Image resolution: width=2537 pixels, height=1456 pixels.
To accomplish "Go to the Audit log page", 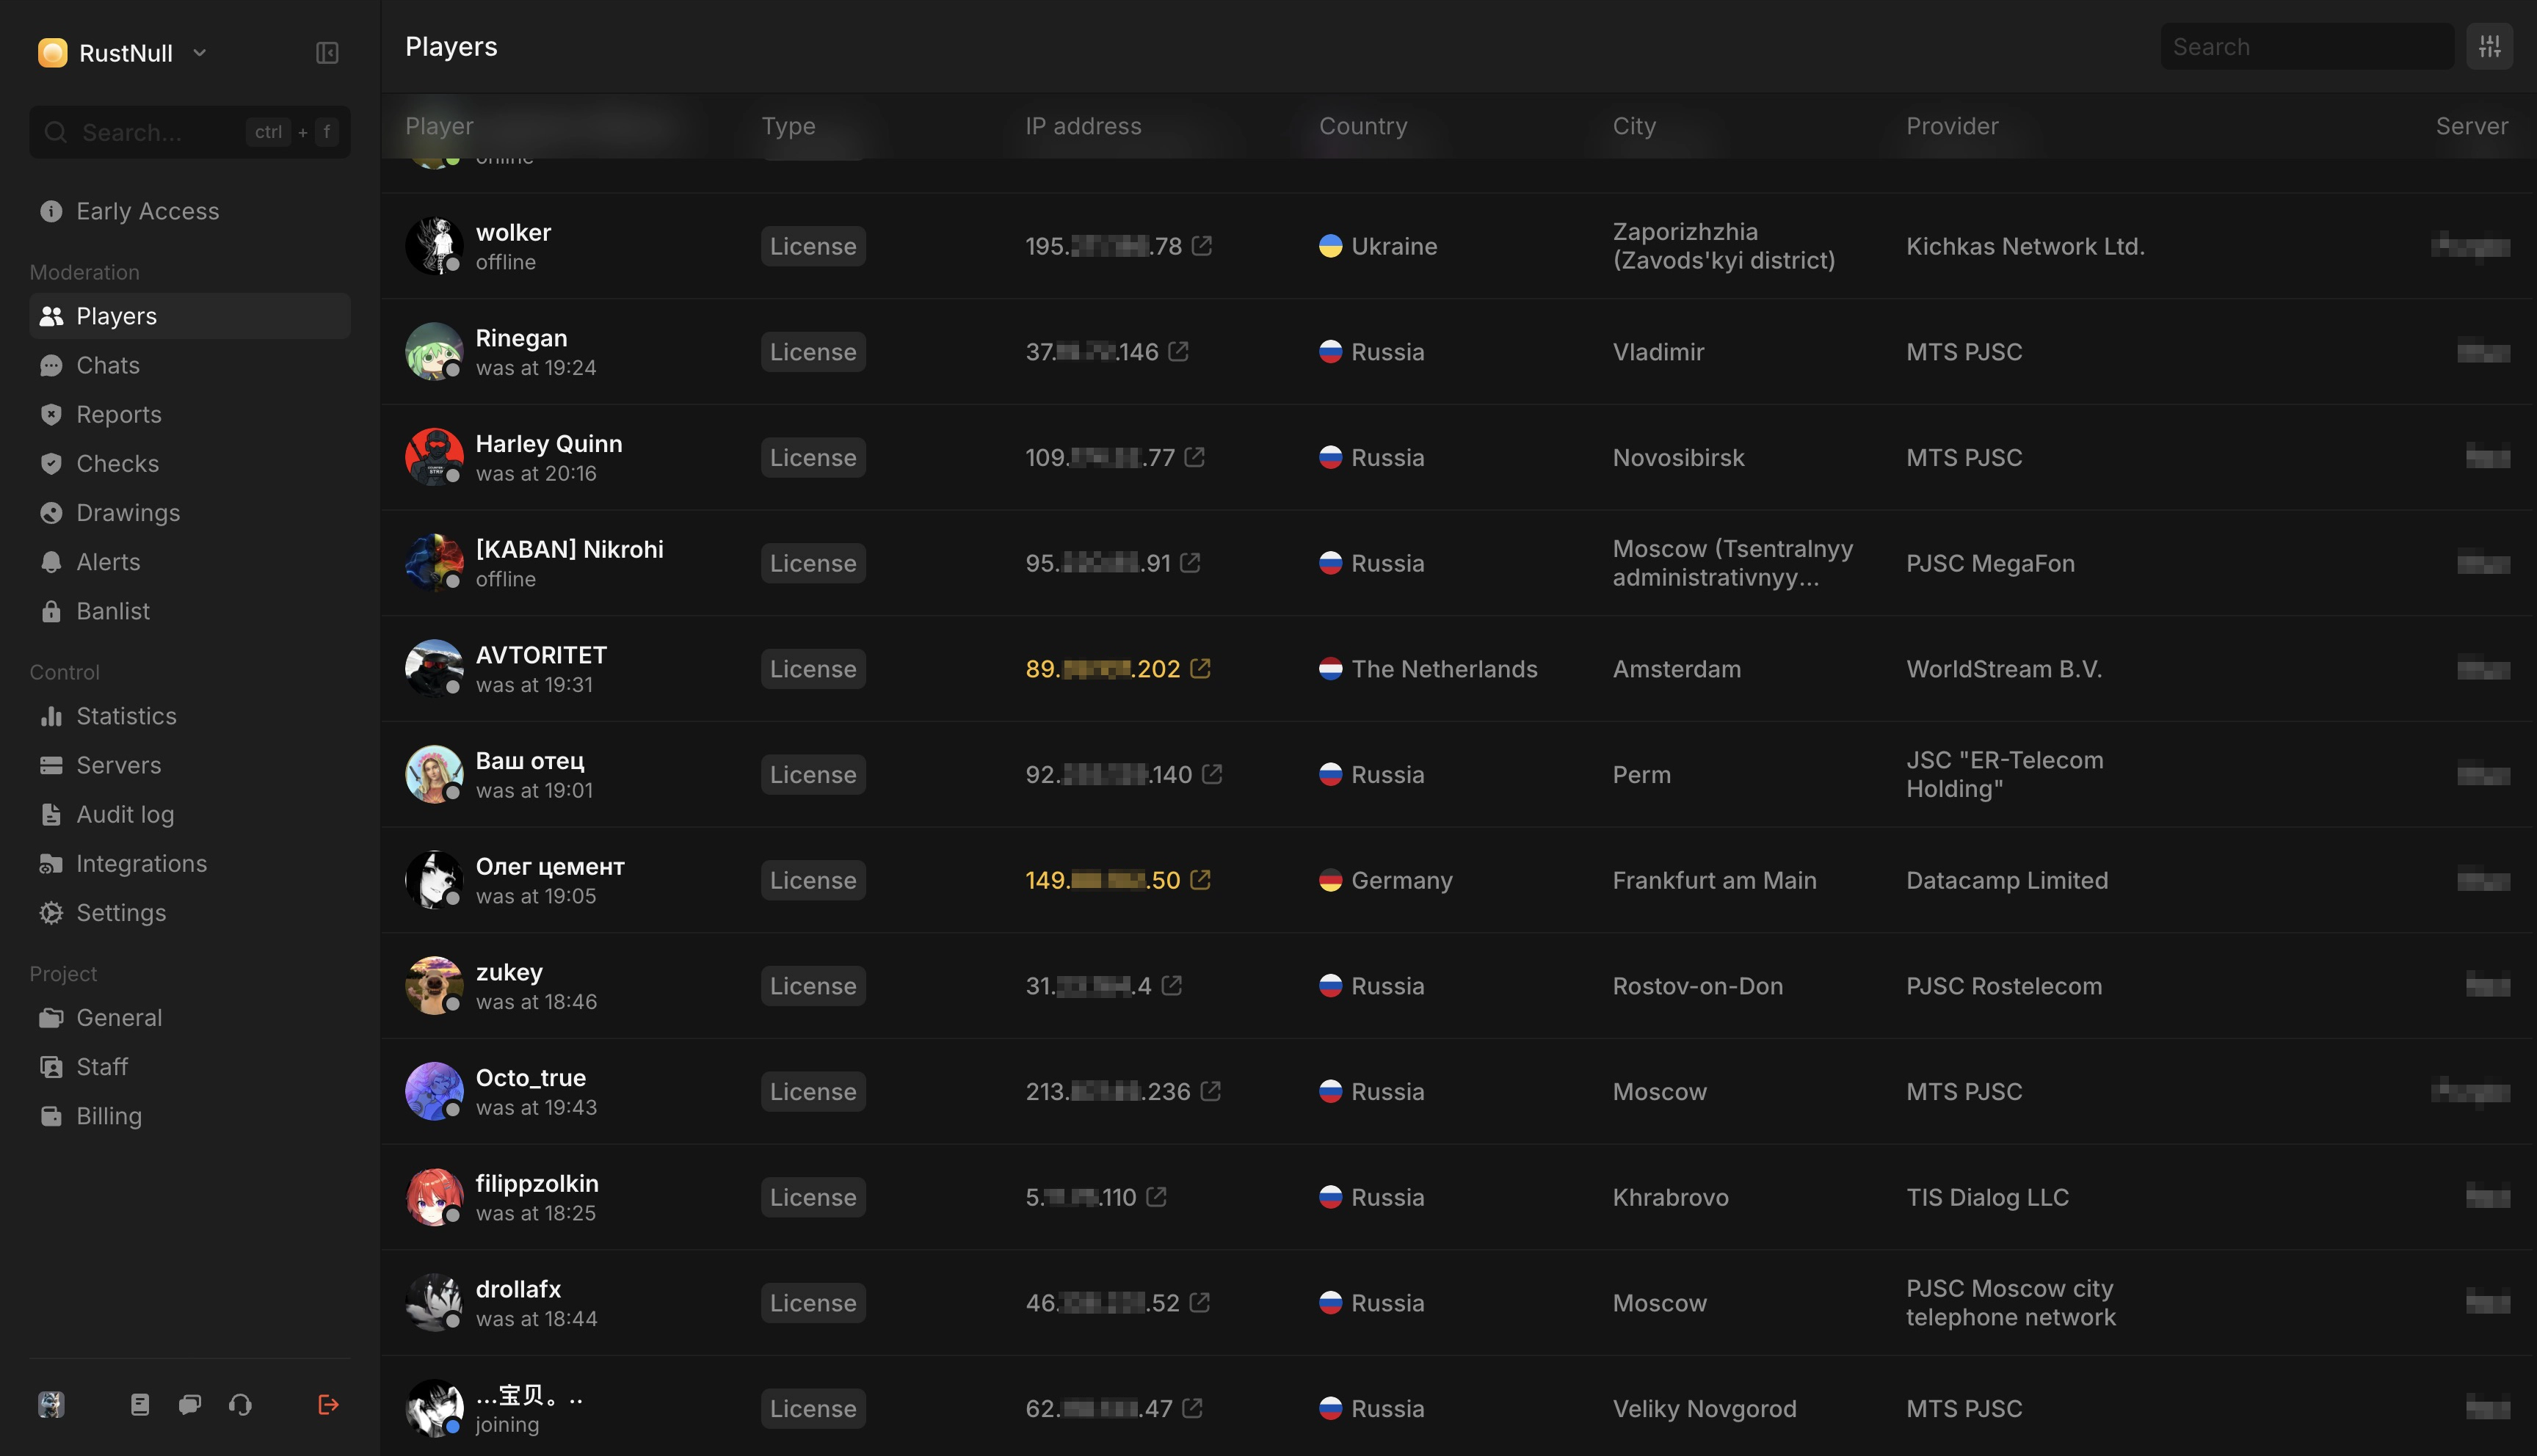I will tap(125, 814).
